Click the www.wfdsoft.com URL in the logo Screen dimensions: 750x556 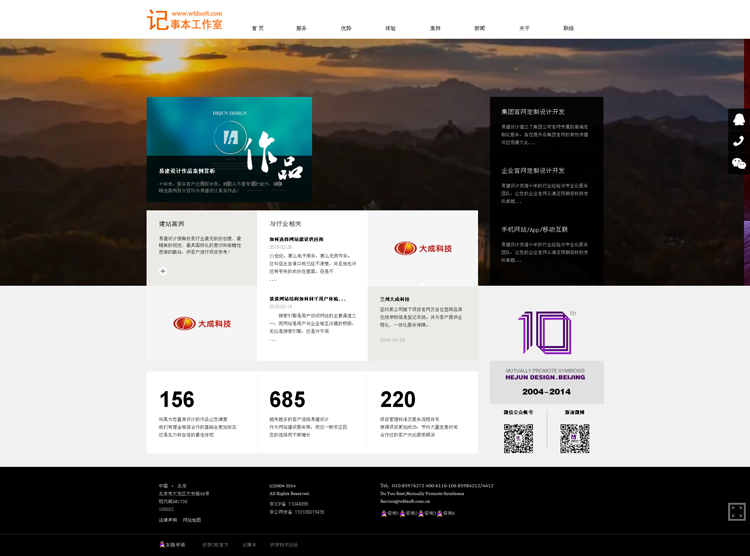pos(197,13)
